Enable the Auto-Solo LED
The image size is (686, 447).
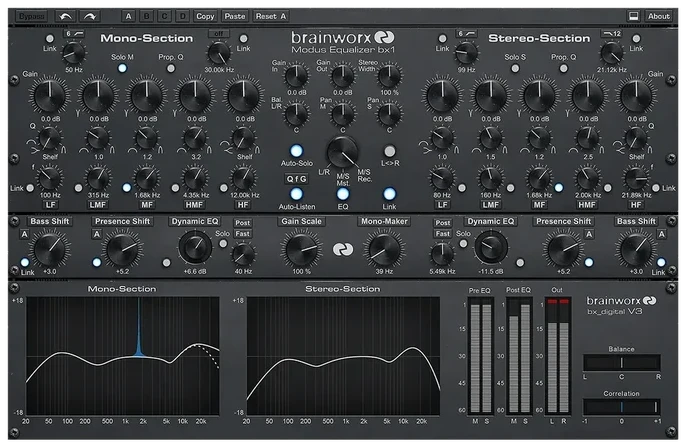(296, 150)
